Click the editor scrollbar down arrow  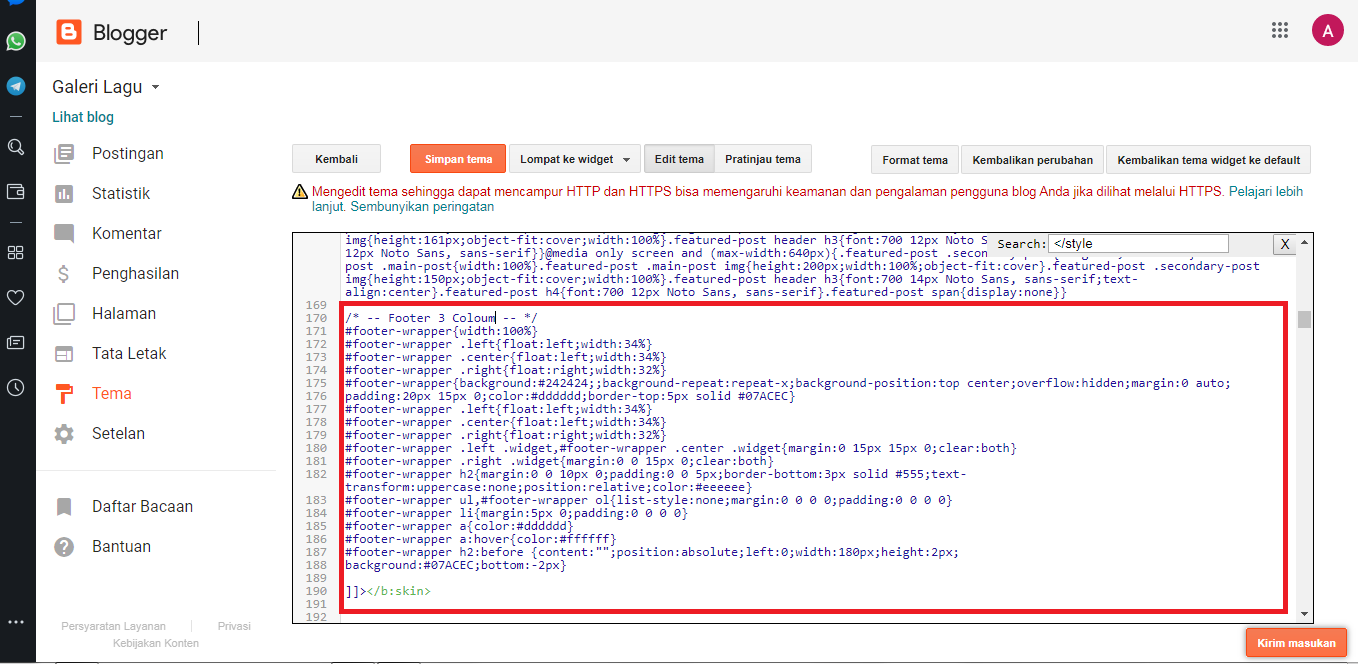[x=1304, y=613]
